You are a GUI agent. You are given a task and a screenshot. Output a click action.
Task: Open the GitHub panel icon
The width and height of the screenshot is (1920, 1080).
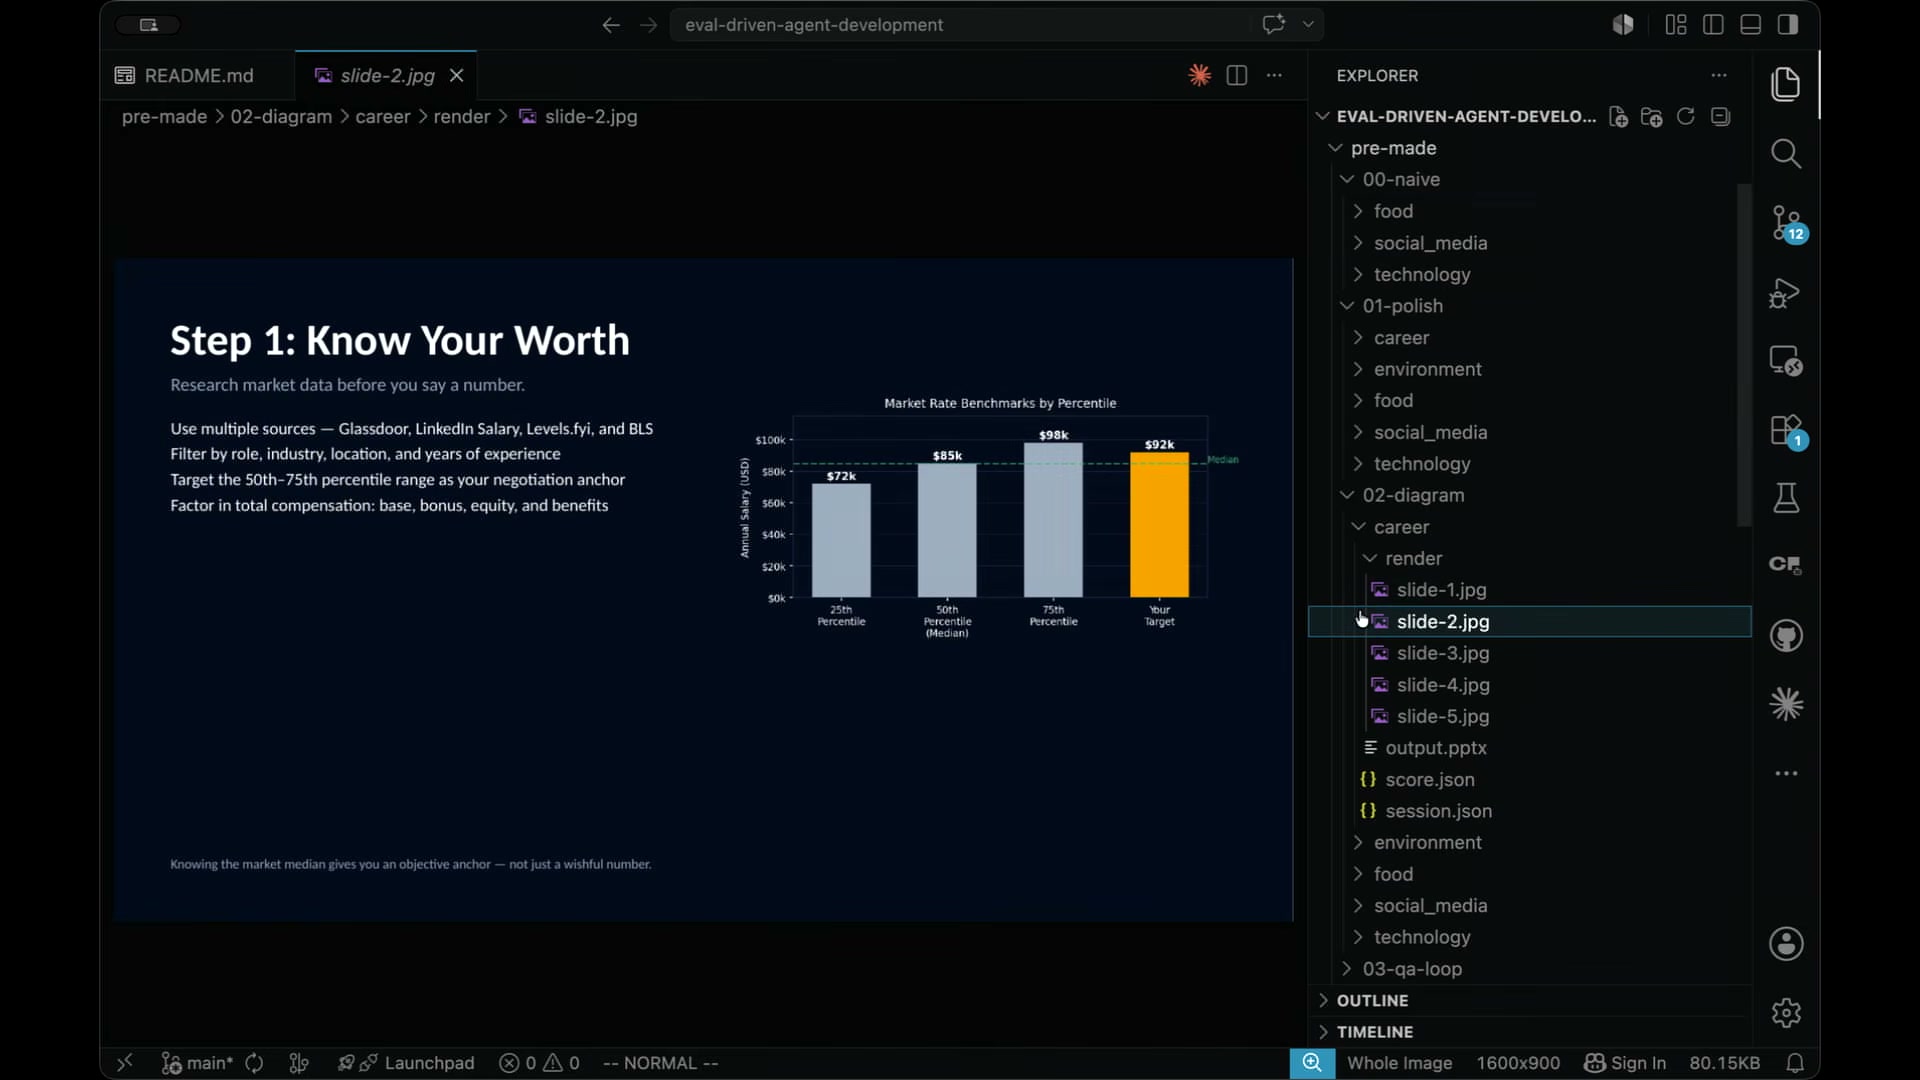[1786, 636]
